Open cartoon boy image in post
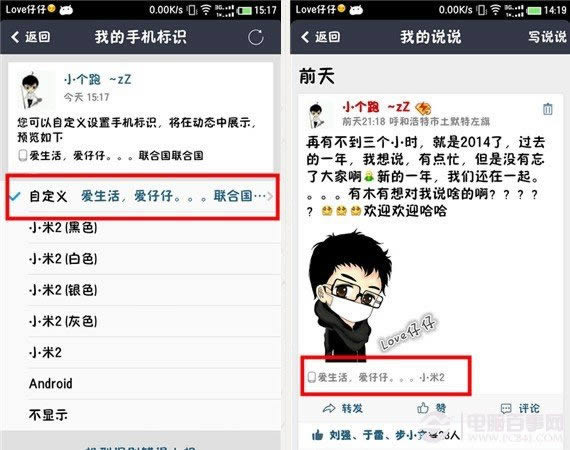 pos(371,294)
